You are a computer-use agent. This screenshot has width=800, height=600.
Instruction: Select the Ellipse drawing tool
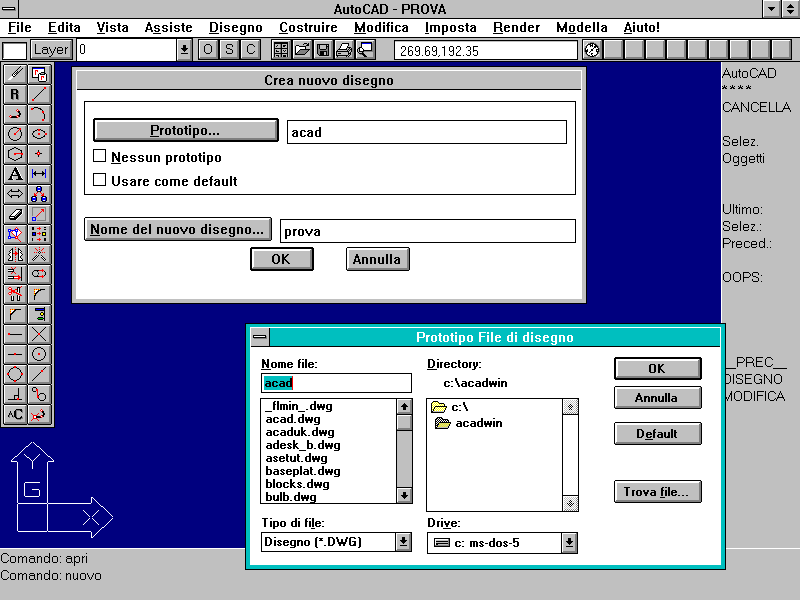pyautogui.click(x=39, y=134)
